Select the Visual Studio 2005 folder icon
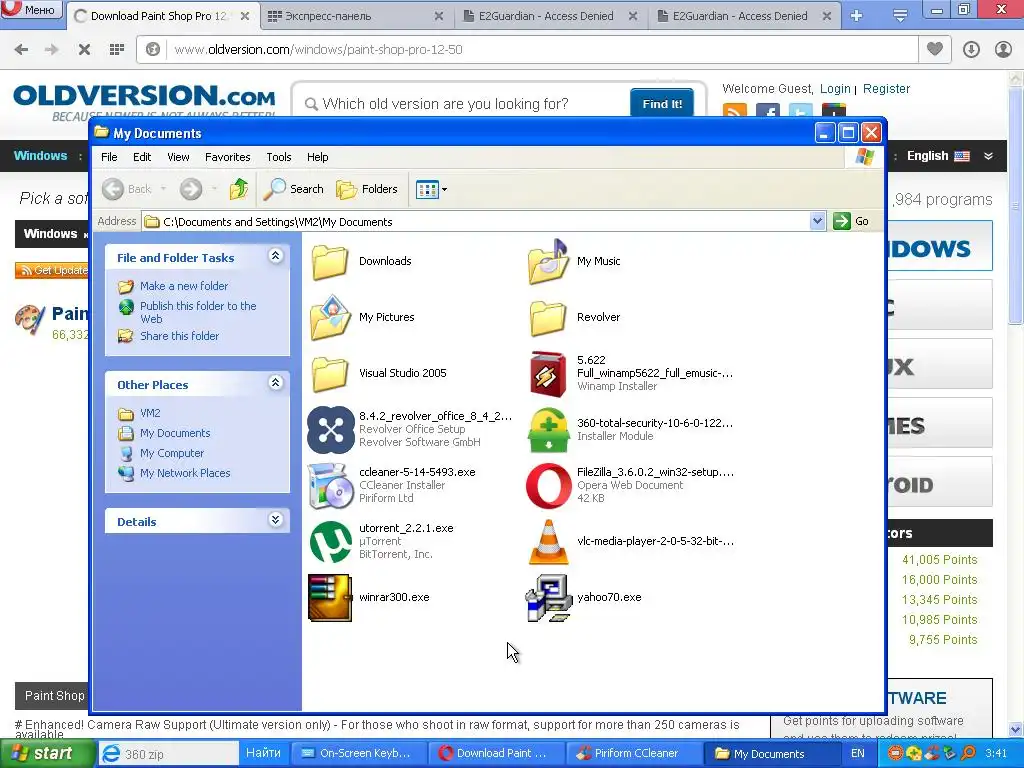 [x=330, y=374]
